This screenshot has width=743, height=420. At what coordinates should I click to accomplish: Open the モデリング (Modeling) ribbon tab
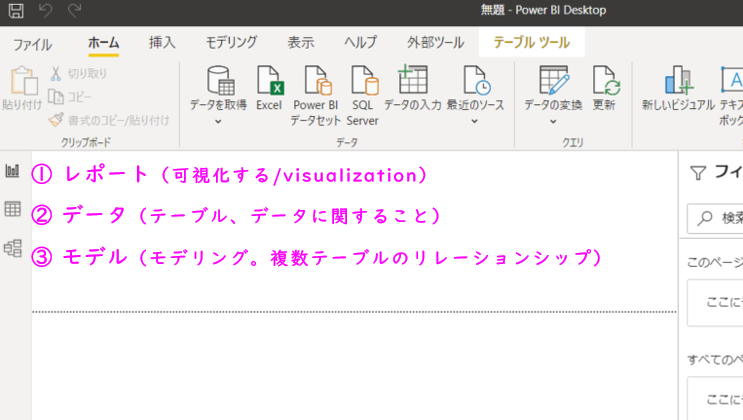click(x=232, y=43)
